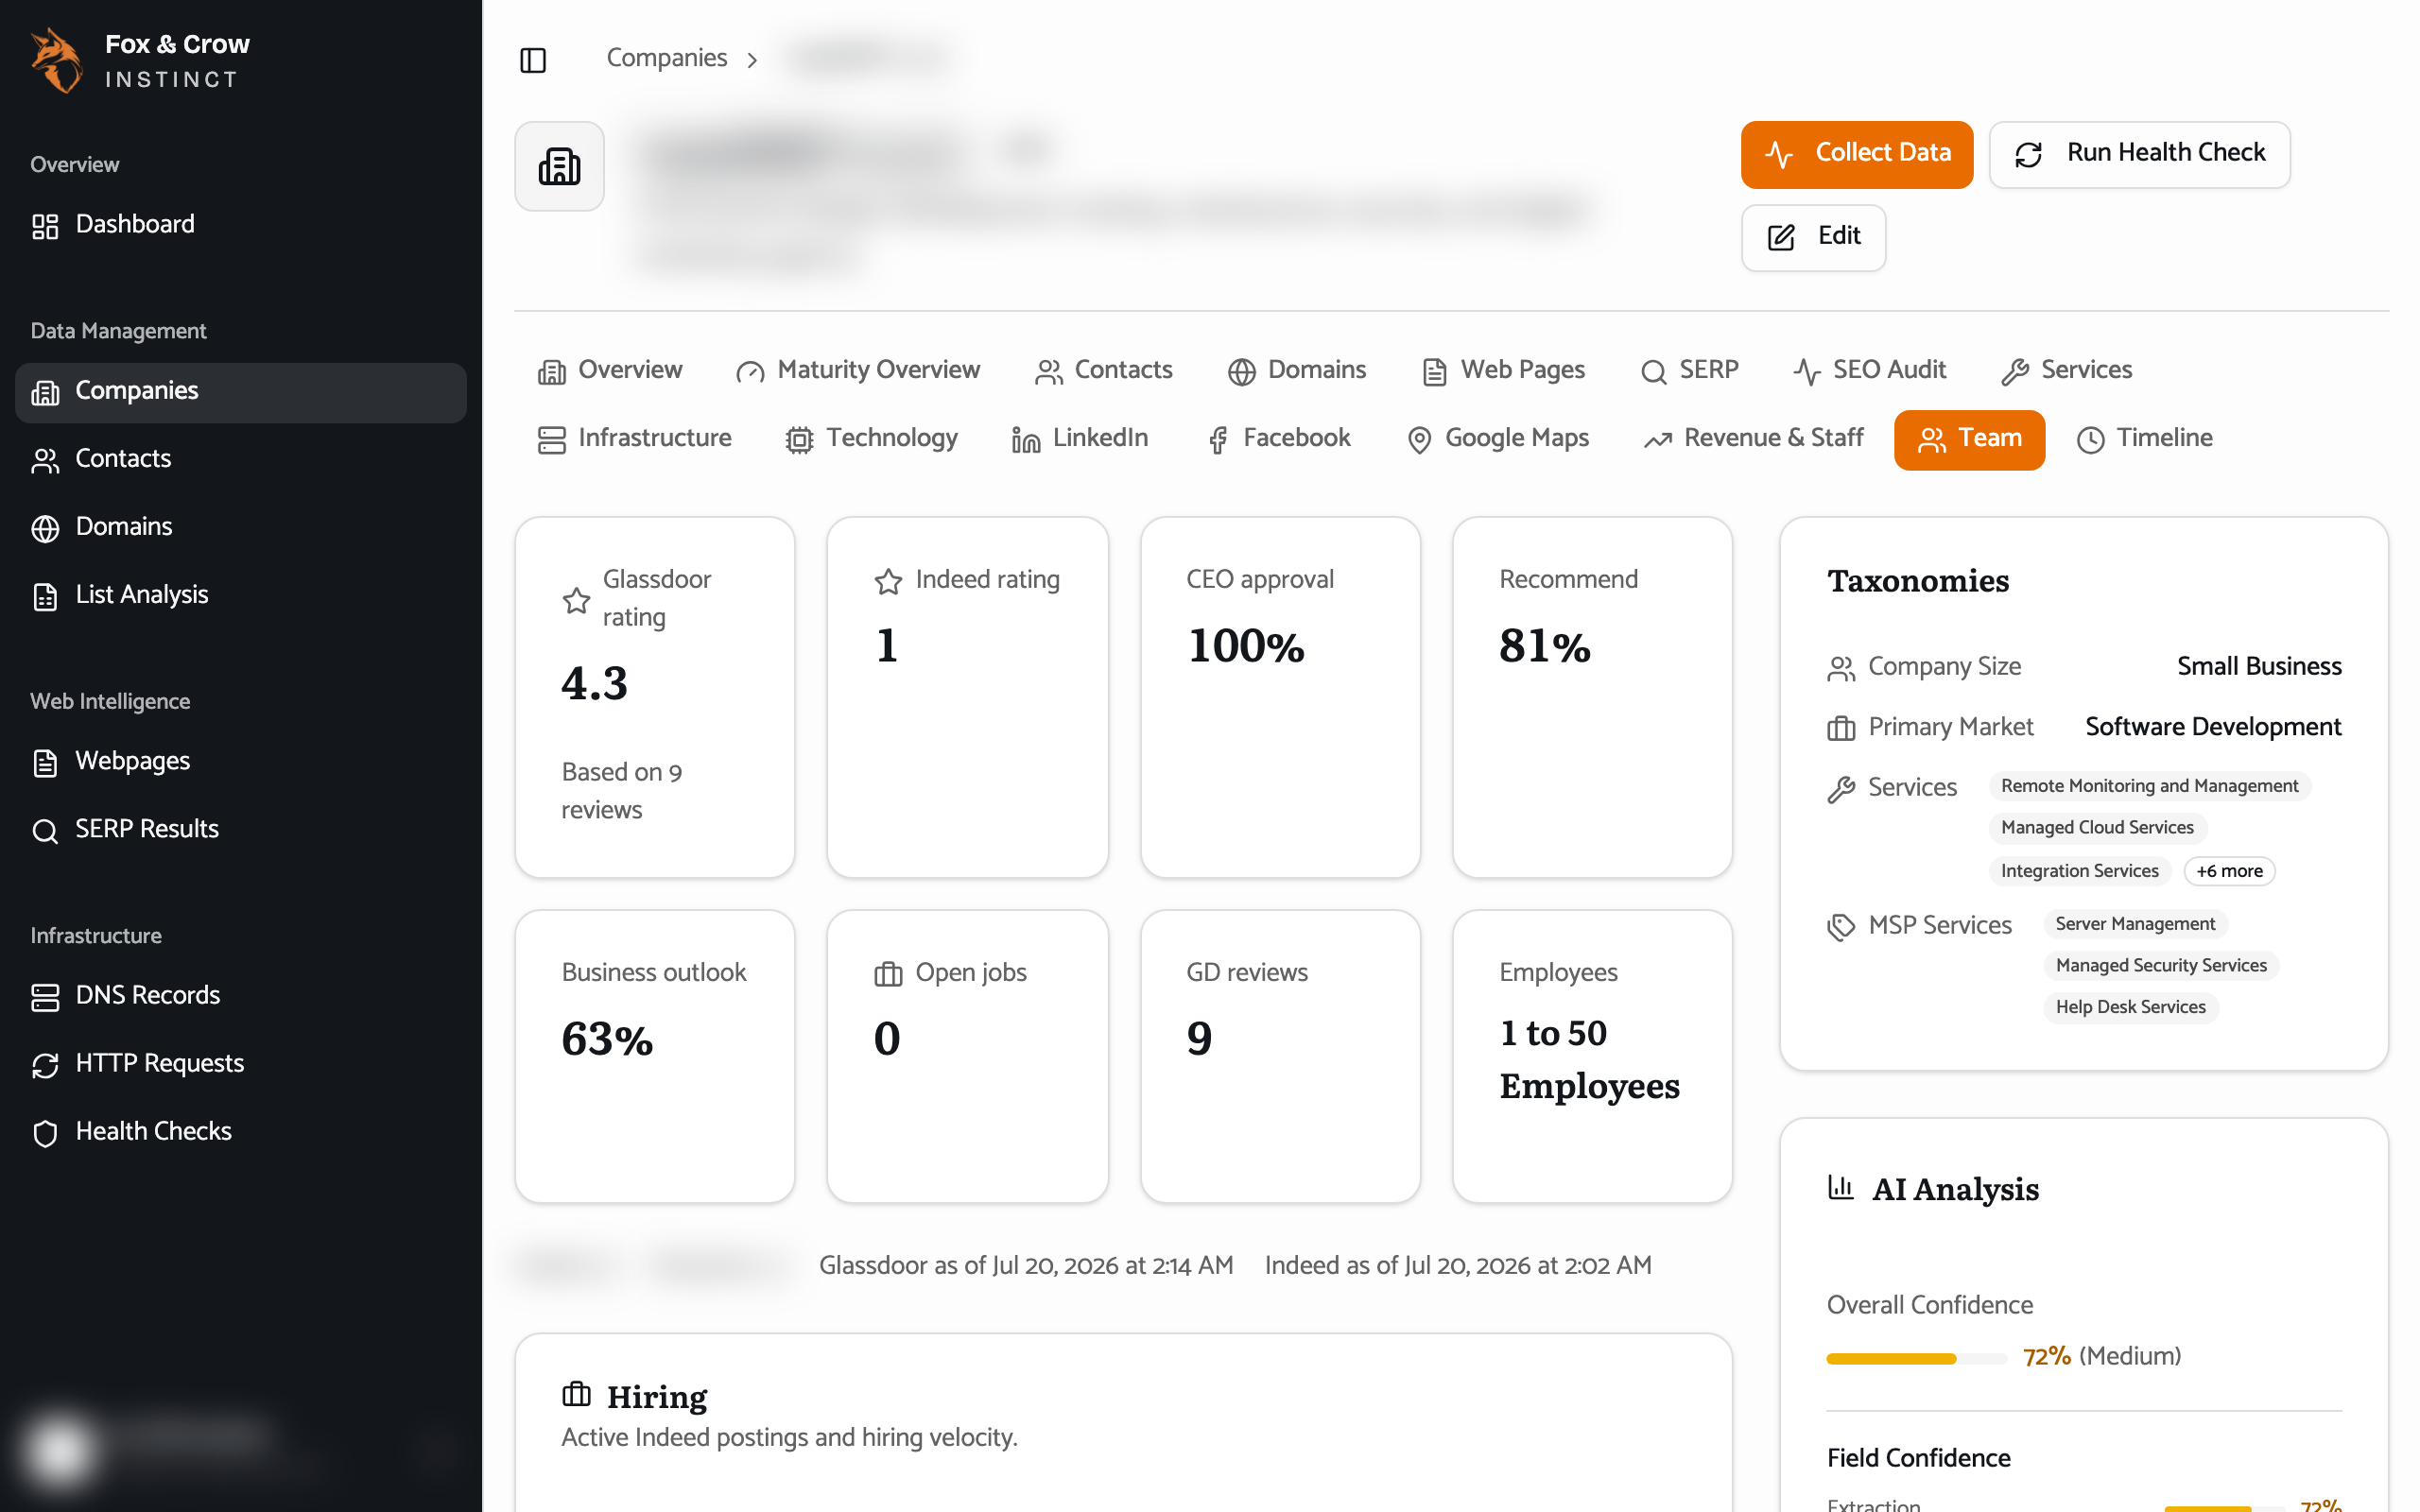Viewport: 2420px width, 1512px height.
Task: Click the blurred user avatar in sidebar
Action: 60,1451
